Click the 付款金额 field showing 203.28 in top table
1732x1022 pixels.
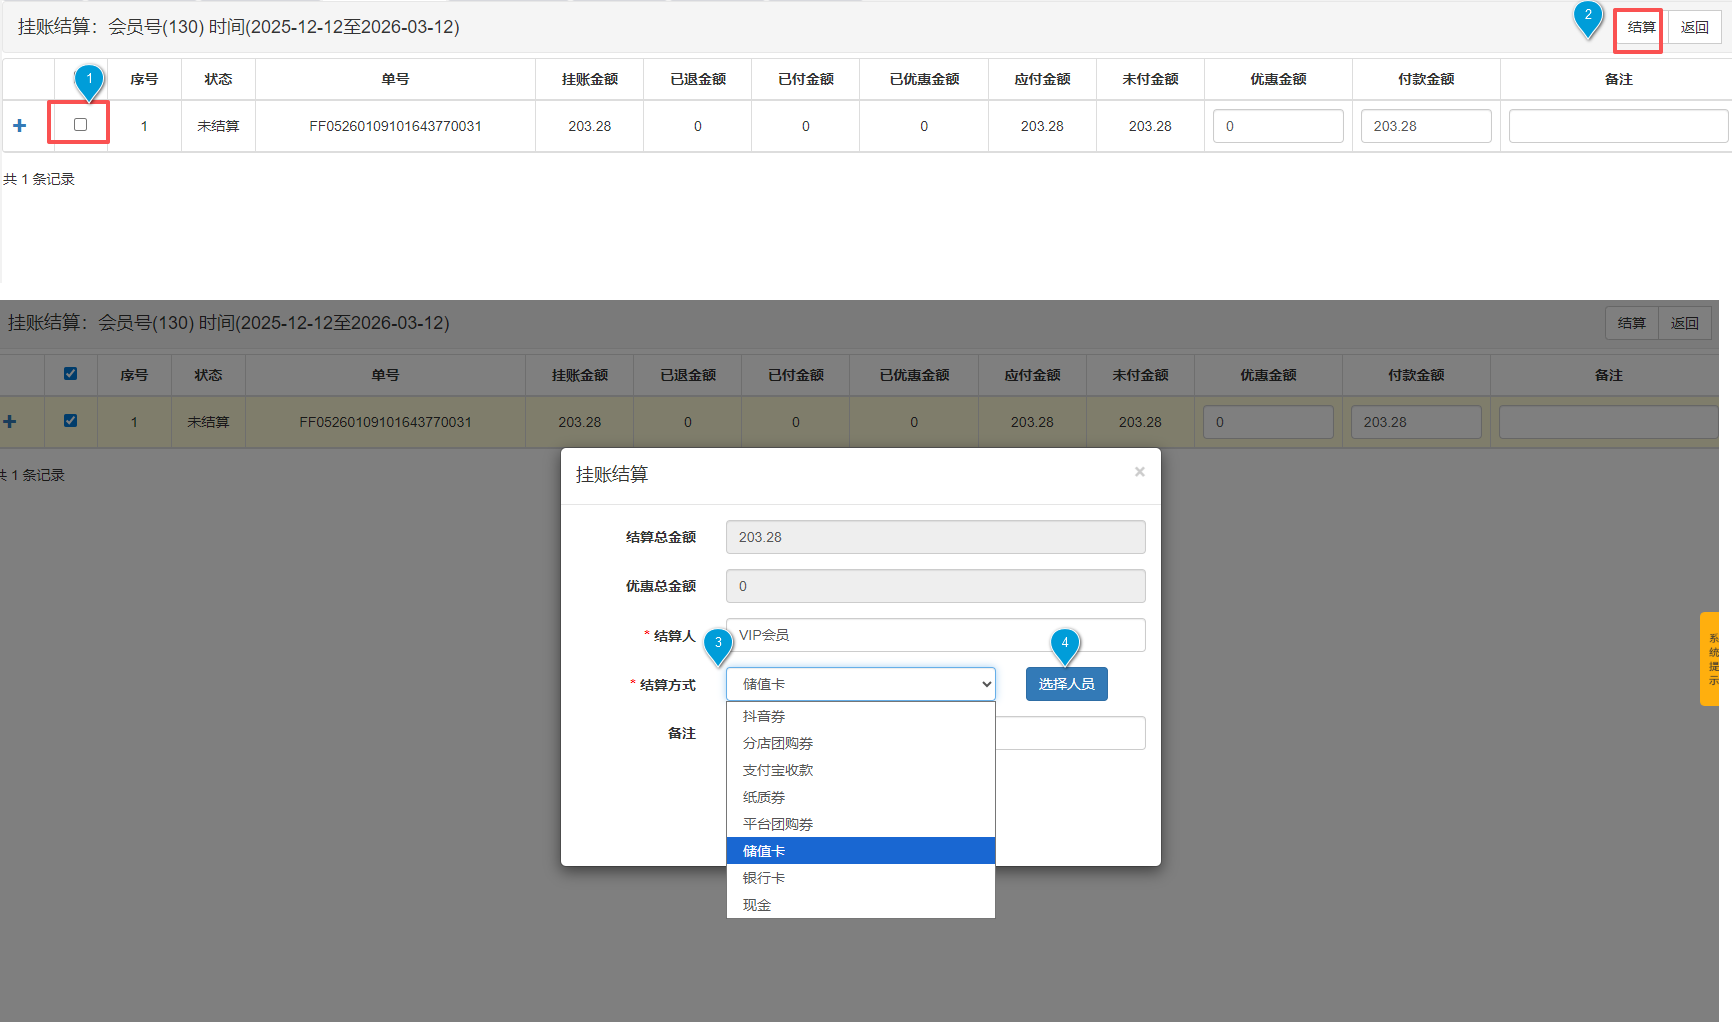[x=1425, y=126]
